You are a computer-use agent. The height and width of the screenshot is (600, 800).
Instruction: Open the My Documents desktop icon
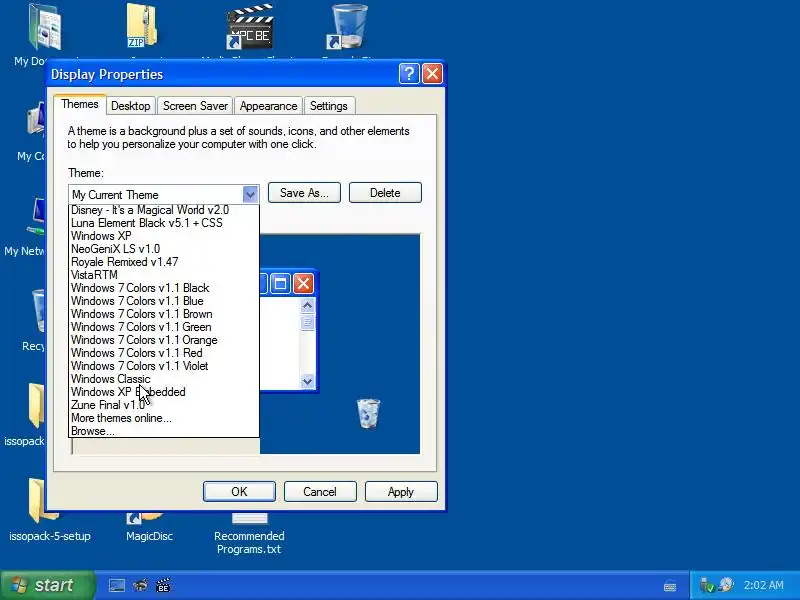coord(45,28)
